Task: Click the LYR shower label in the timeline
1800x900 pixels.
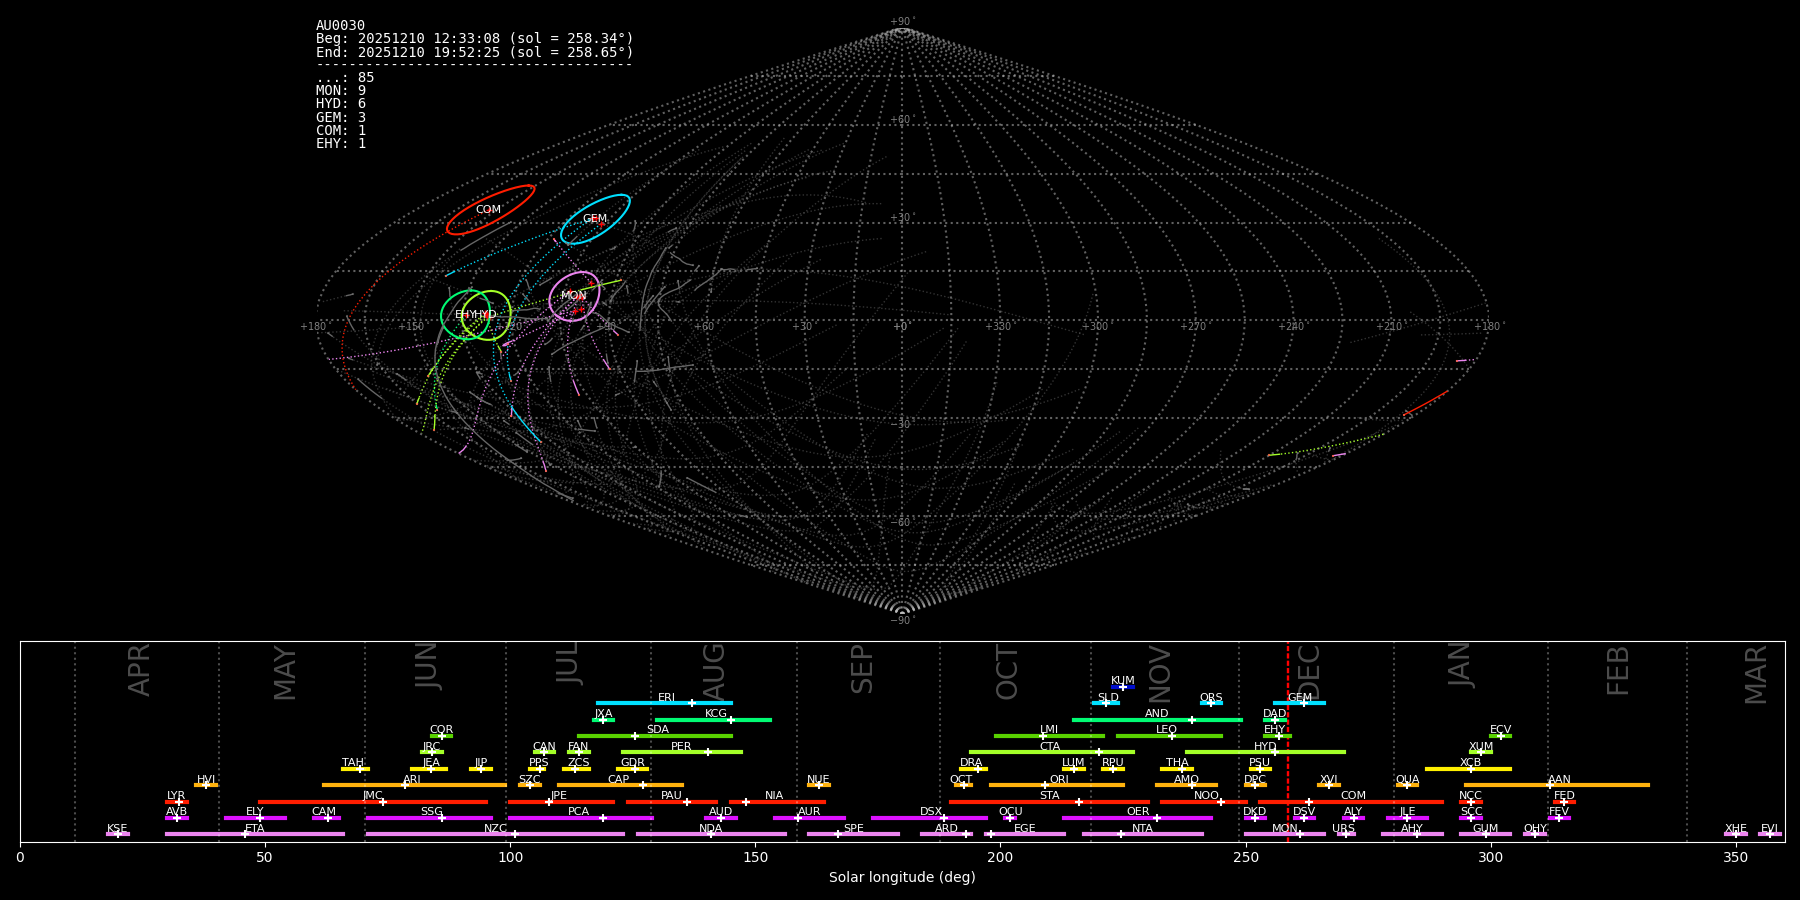Action: (x=176, y=796)
